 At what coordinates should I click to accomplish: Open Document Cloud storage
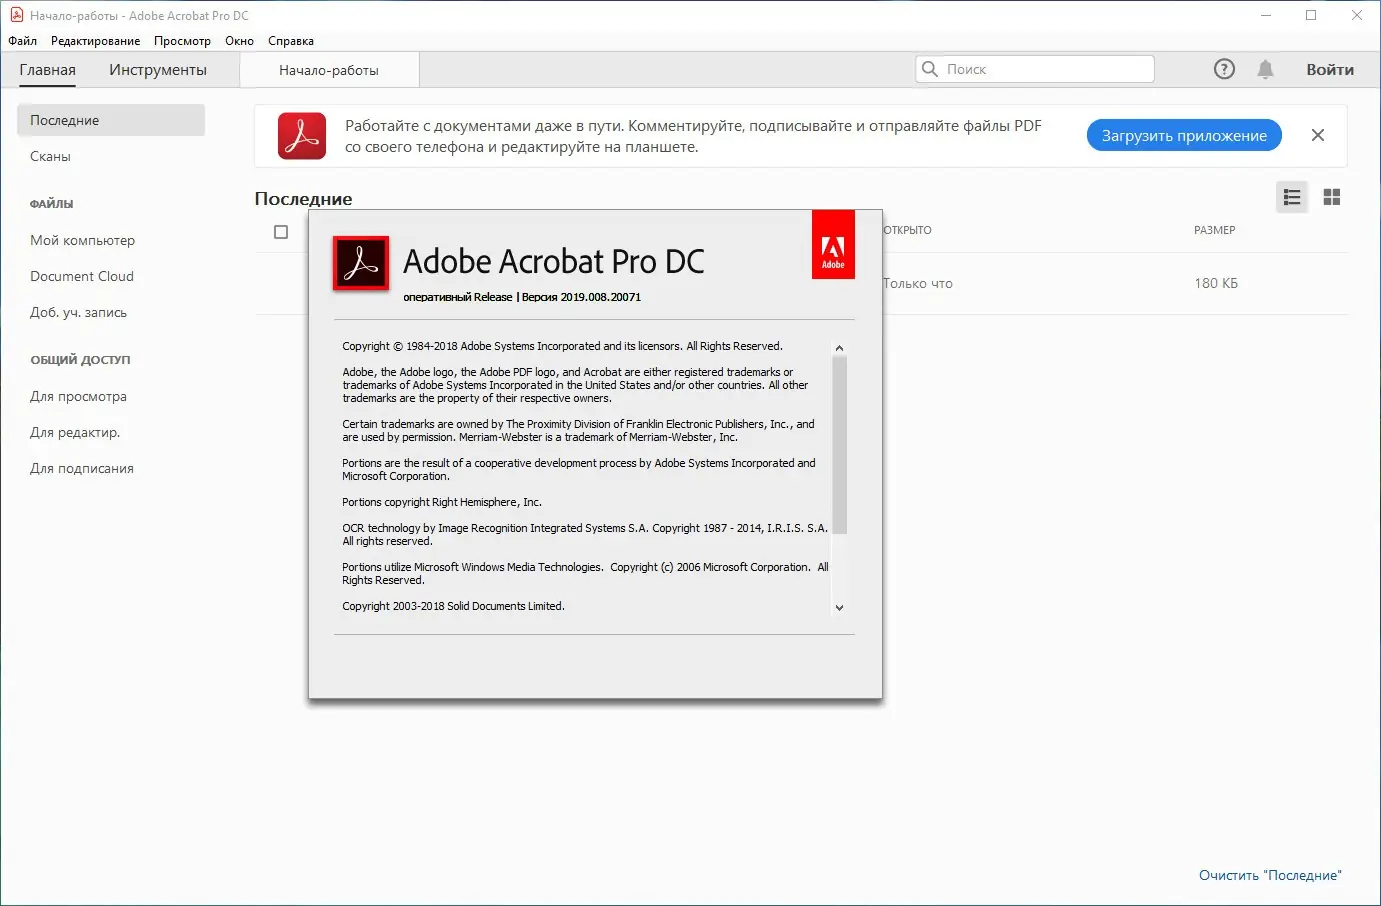coord(83,276)
